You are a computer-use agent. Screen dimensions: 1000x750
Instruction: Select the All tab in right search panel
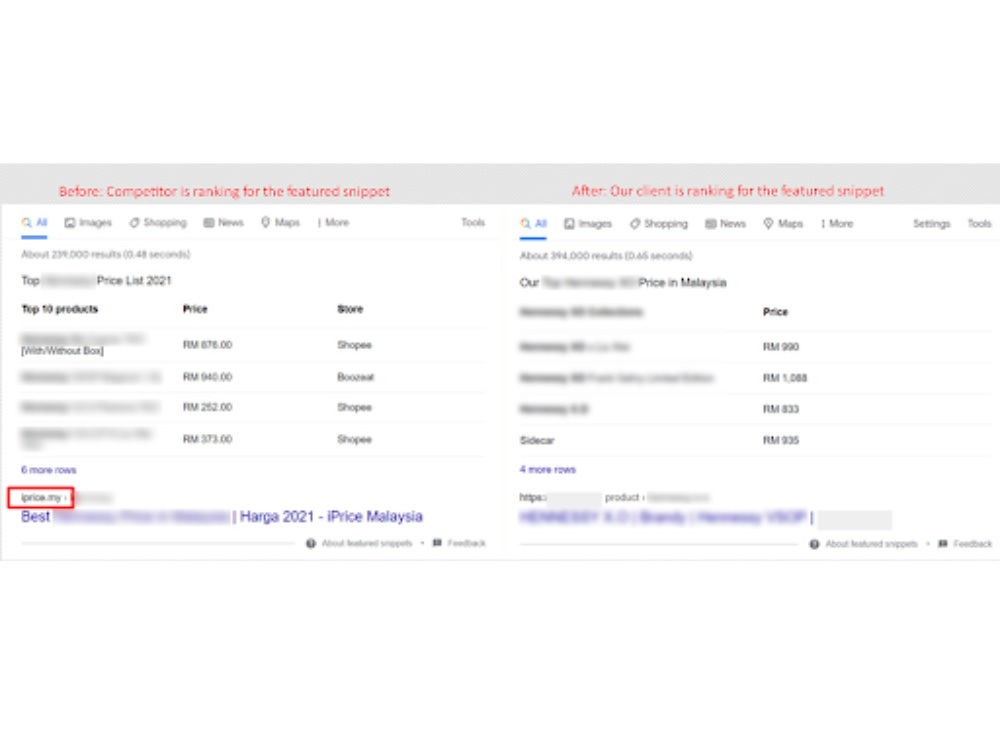(533, 224)
